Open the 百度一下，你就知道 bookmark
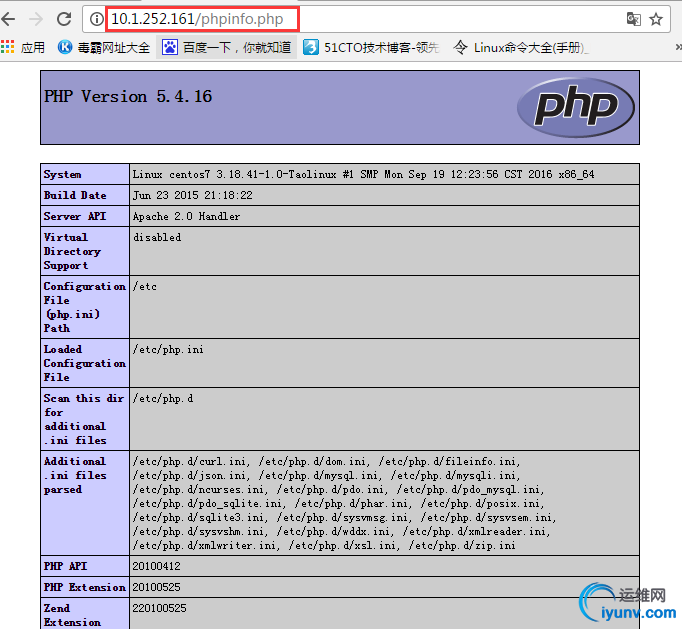This screenshot has height=629, width=682. coord(226,47)
